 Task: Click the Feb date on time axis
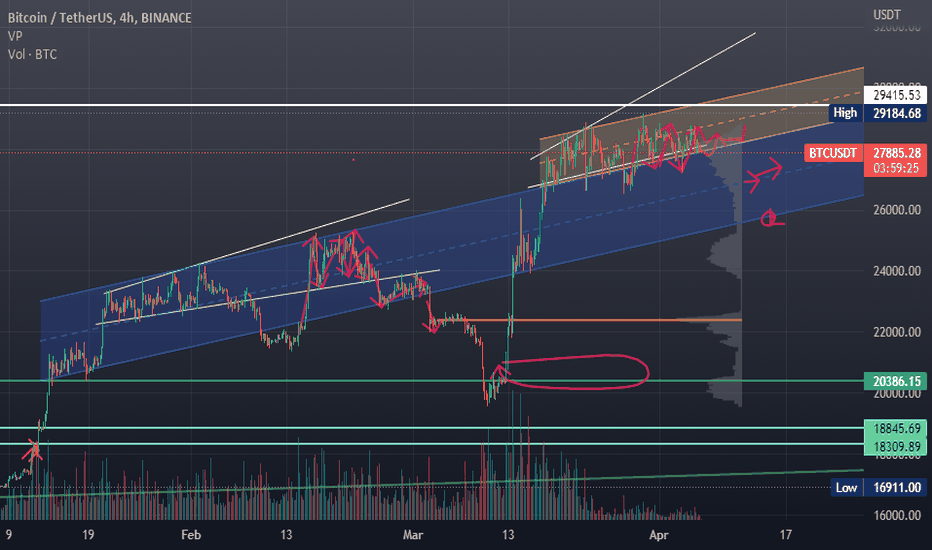point(191,535)
